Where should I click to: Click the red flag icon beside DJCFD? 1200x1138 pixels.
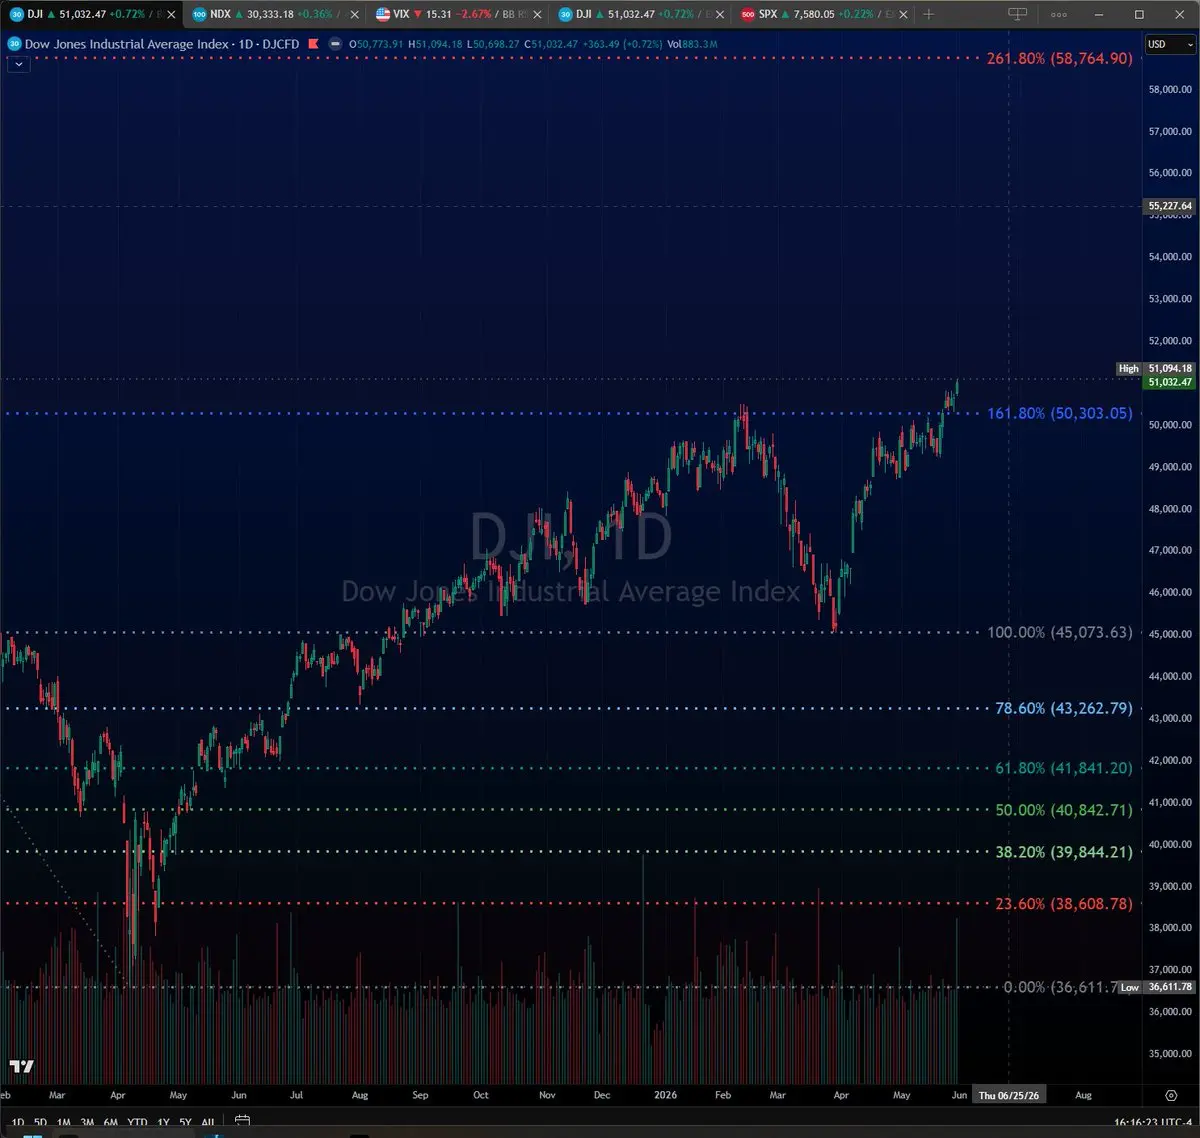point(315,44)
